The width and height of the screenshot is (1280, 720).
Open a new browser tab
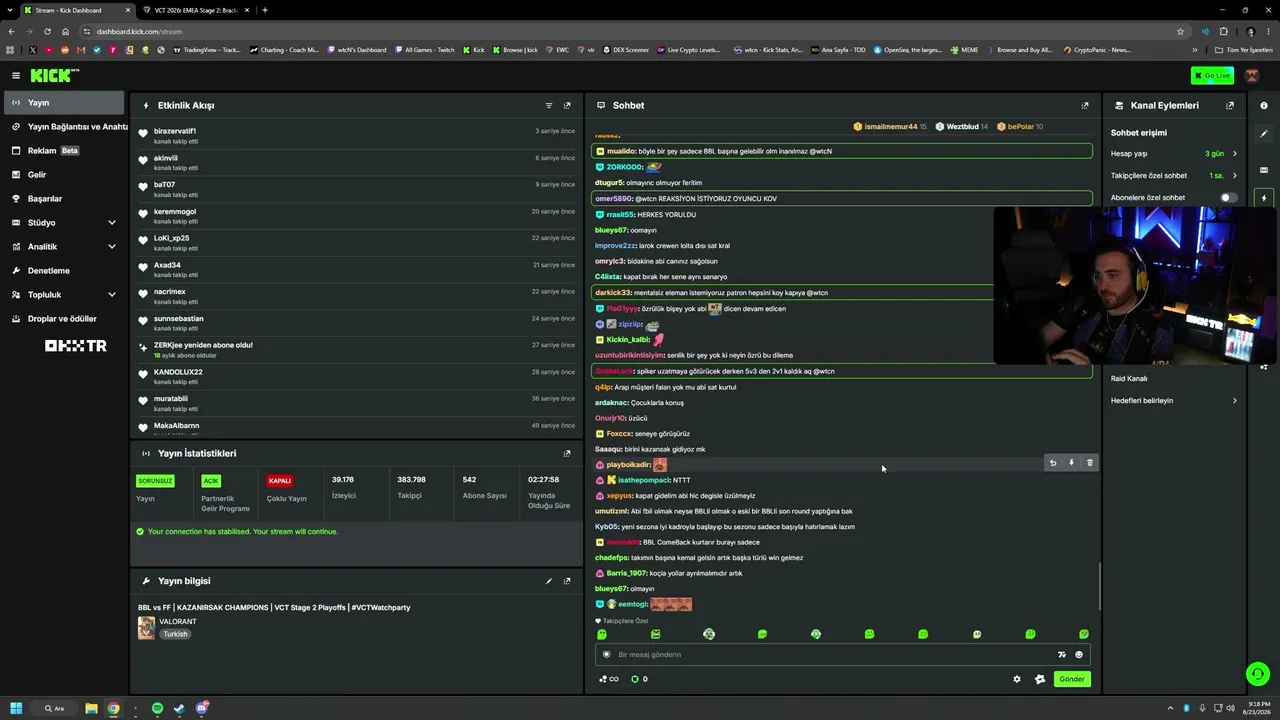pos(265,10)
